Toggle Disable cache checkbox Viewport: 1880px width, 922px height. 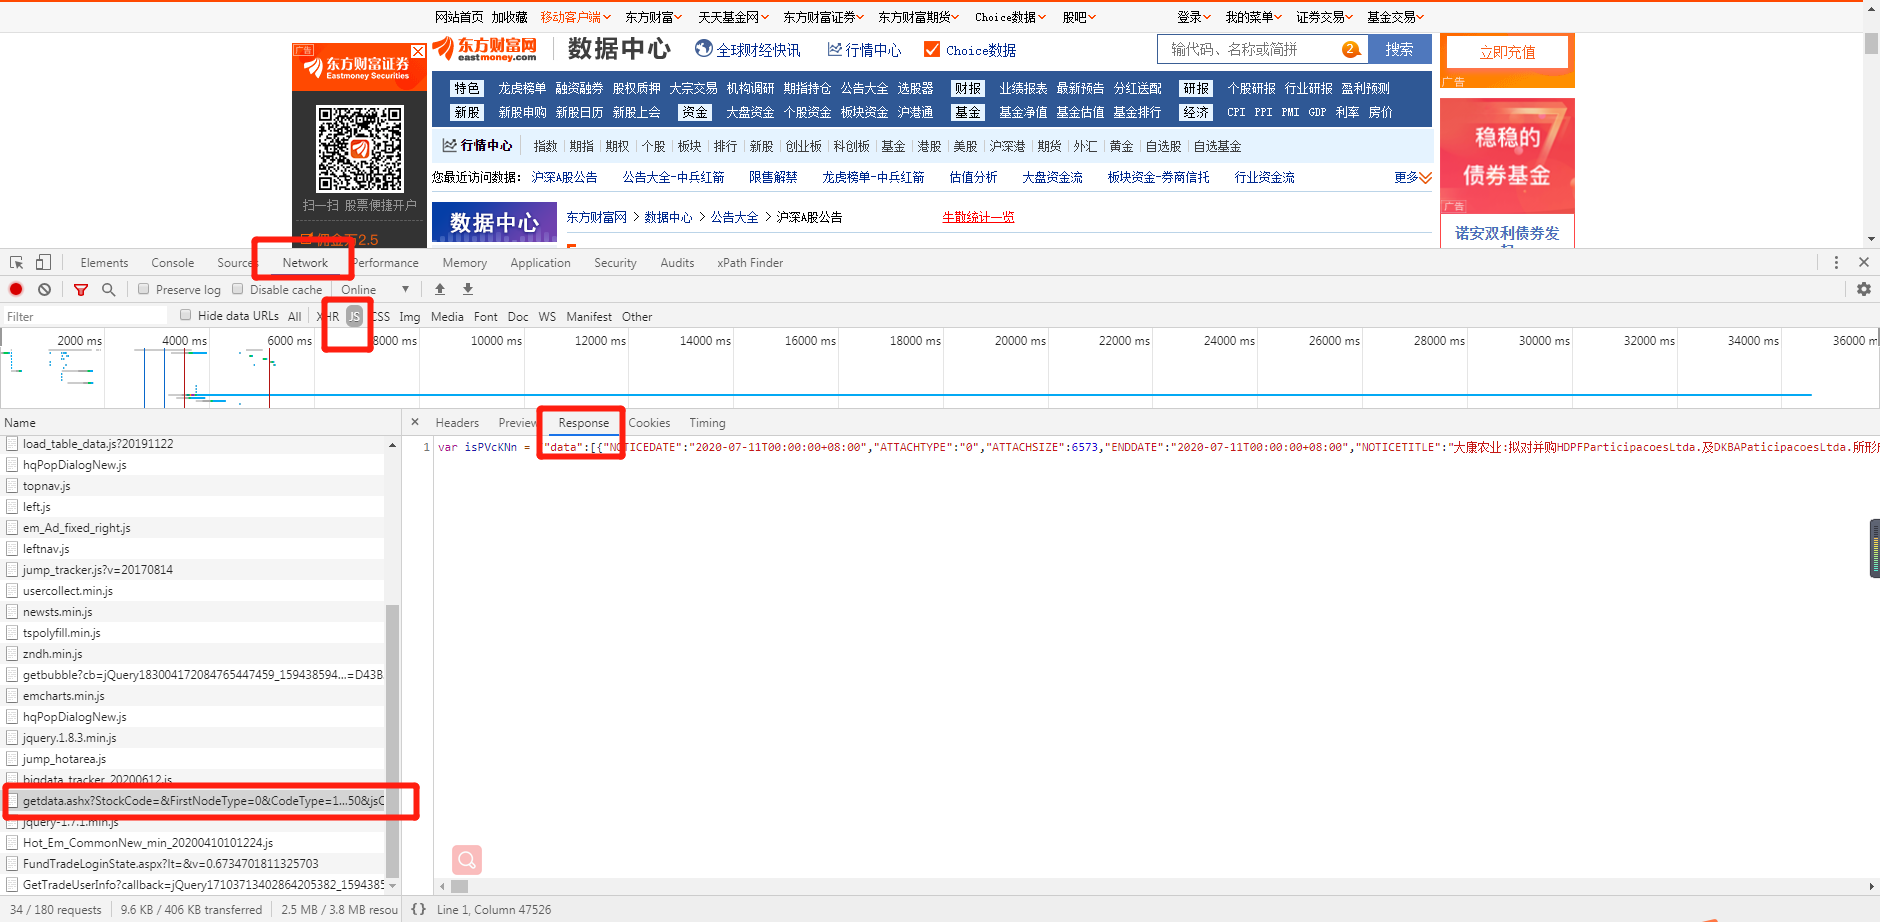238,289
